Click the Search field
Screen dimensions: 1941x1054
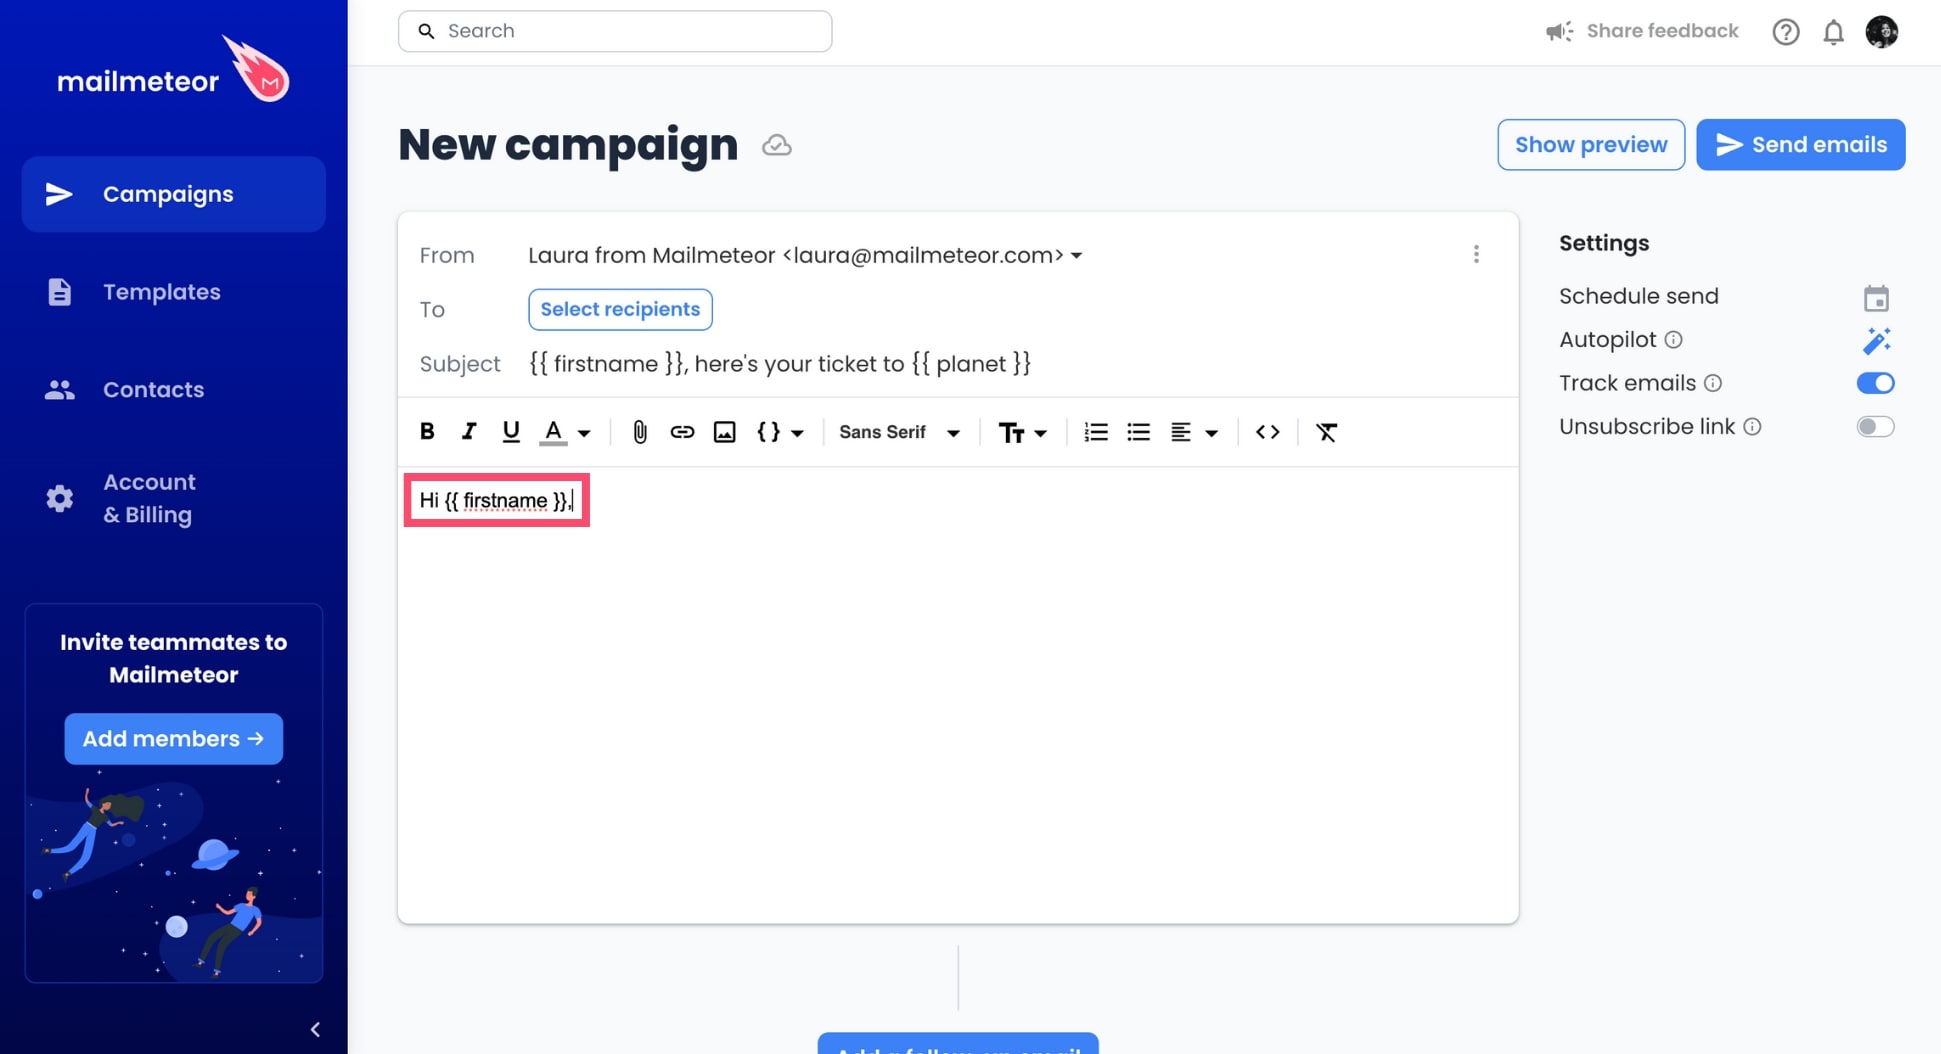coord(615,32)
